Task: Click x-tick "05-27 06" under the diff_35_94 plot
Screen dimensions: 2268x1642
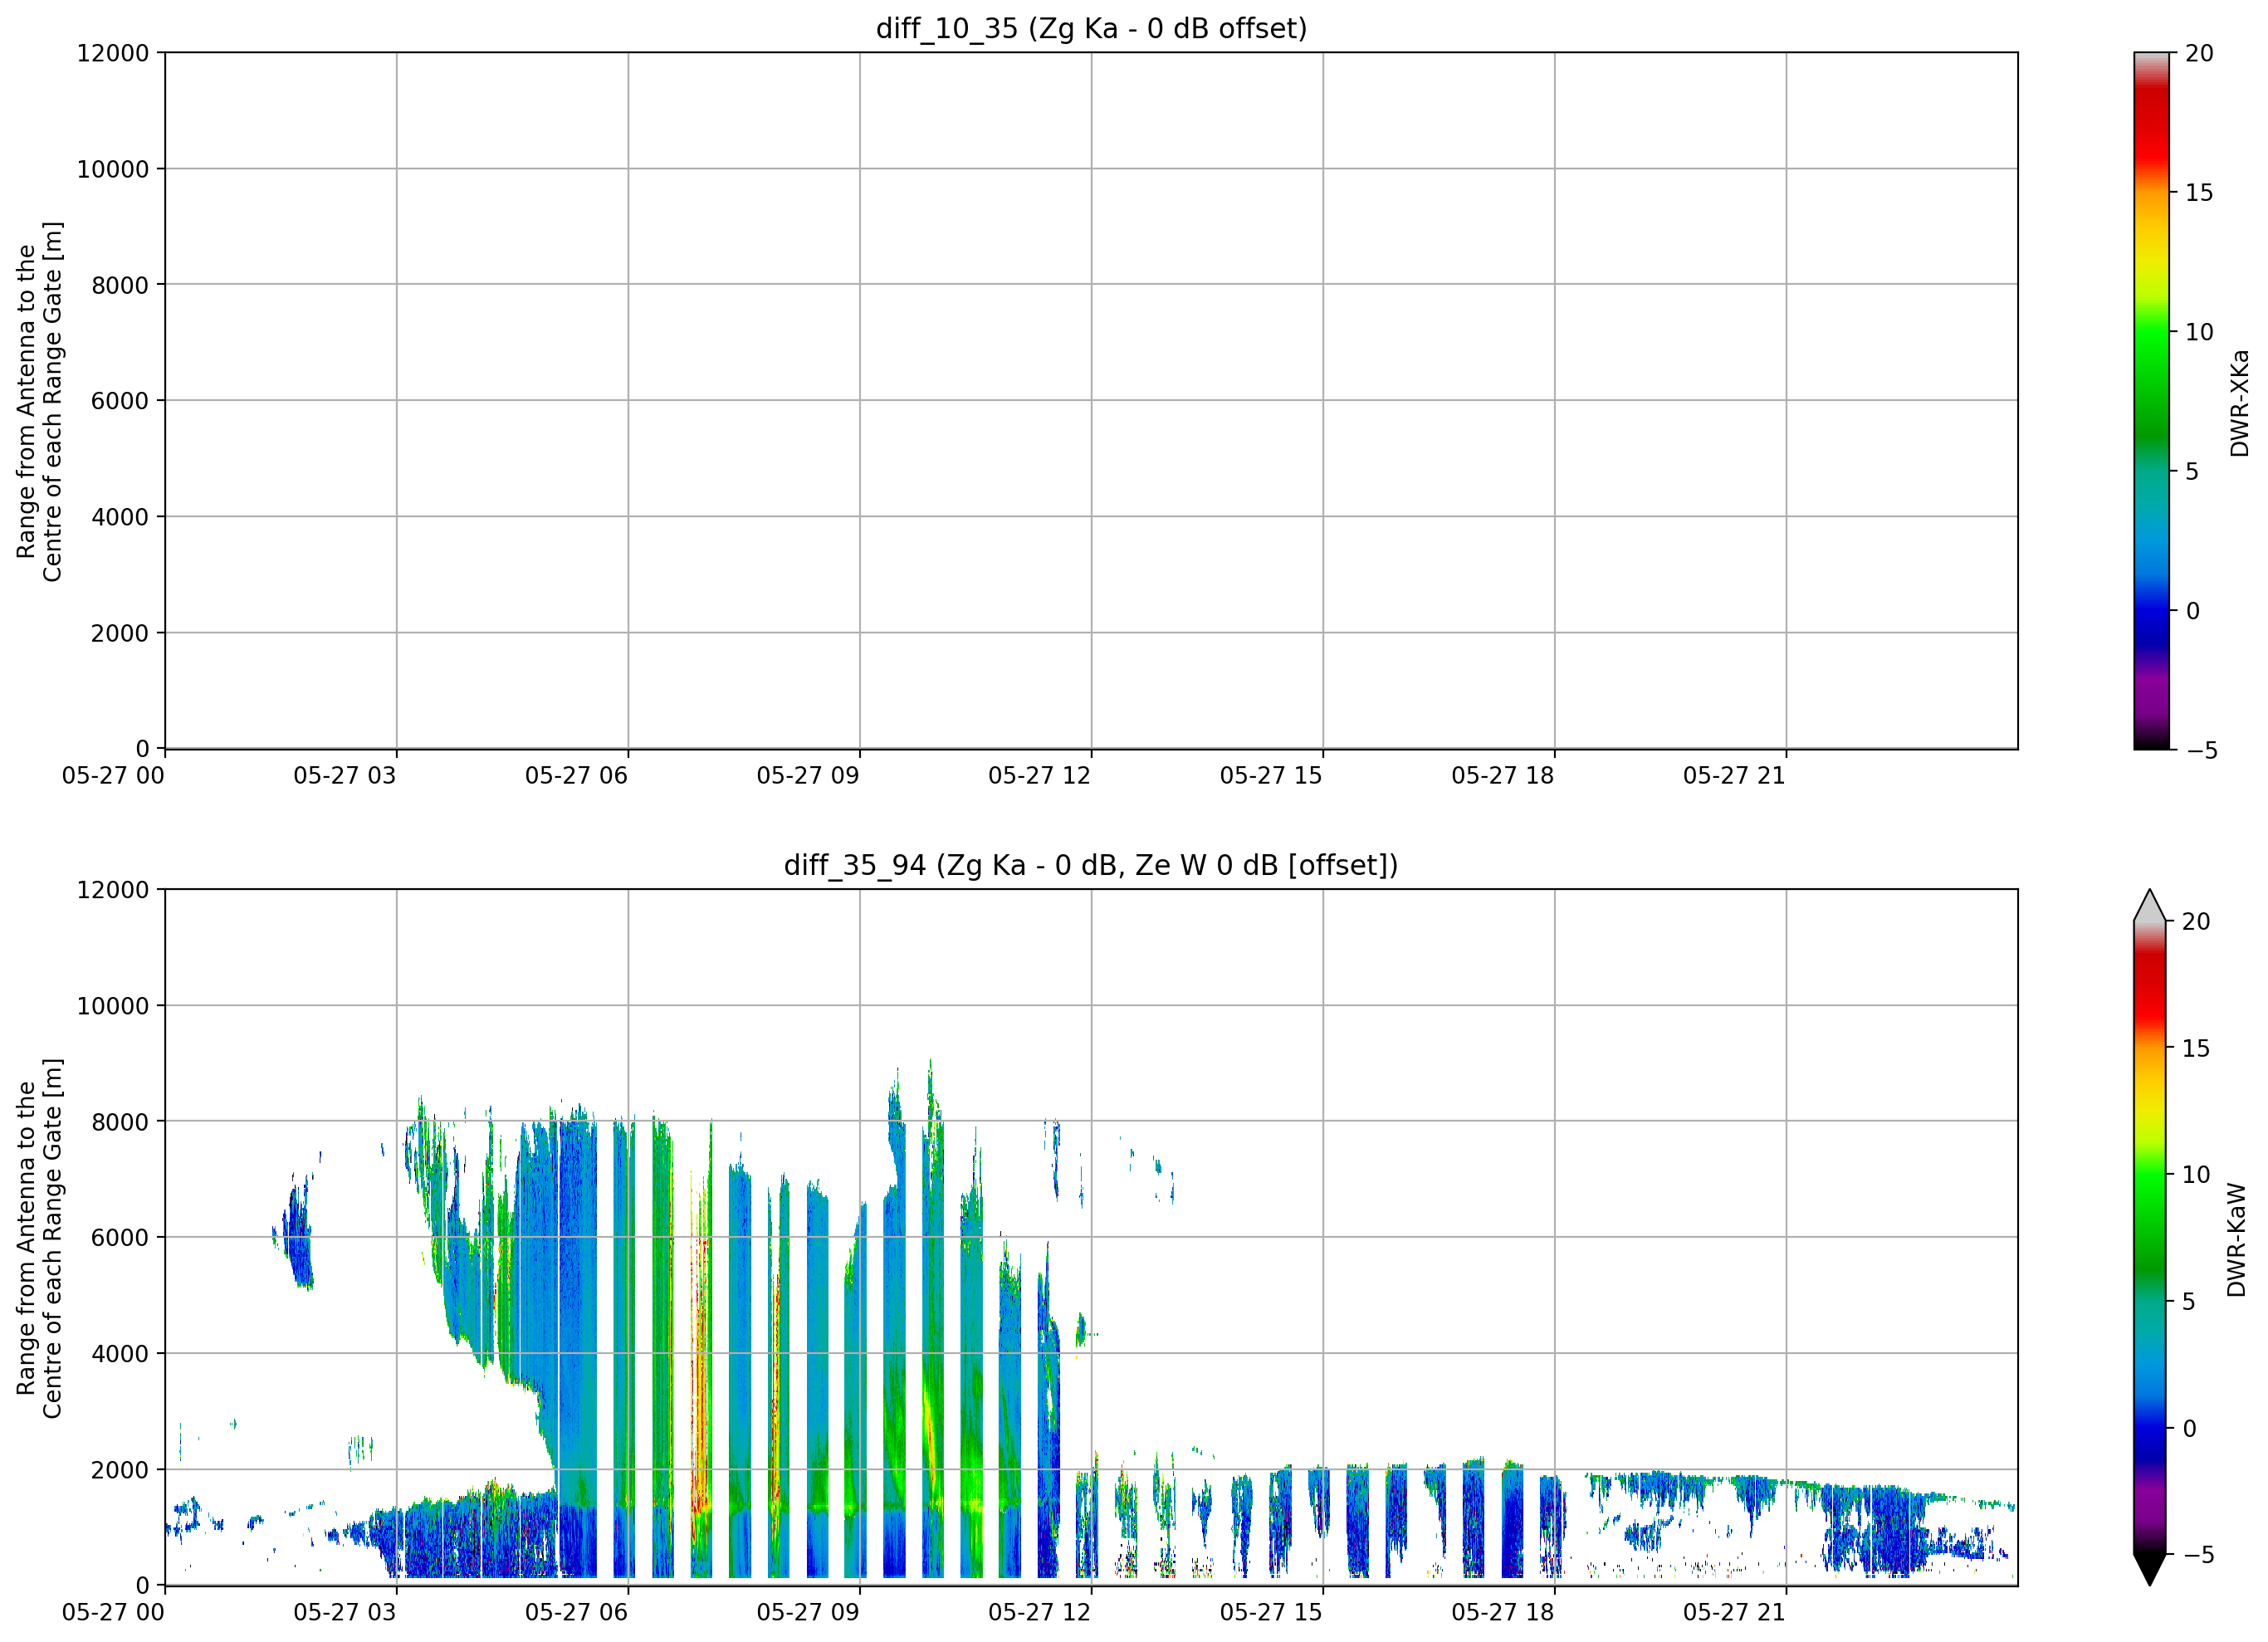Action: coord(576,1613)
